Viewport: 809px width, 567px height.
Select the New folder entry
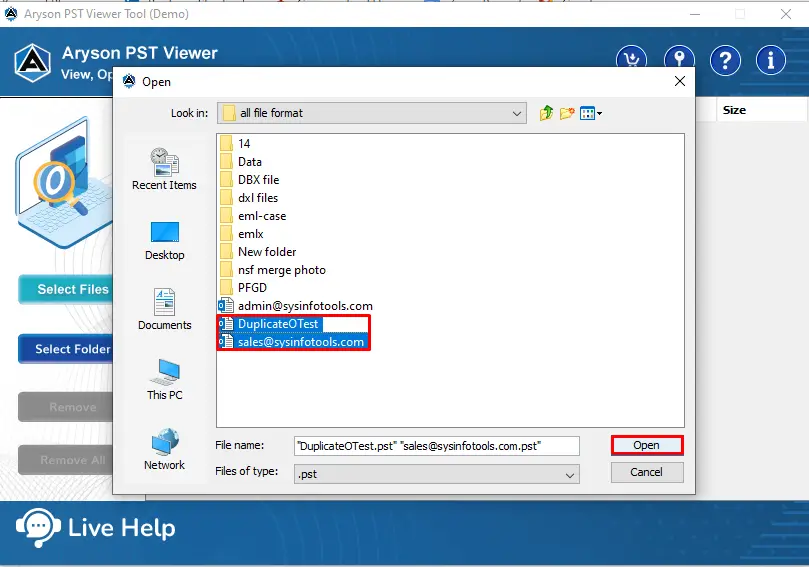click(x=258, y=252)
